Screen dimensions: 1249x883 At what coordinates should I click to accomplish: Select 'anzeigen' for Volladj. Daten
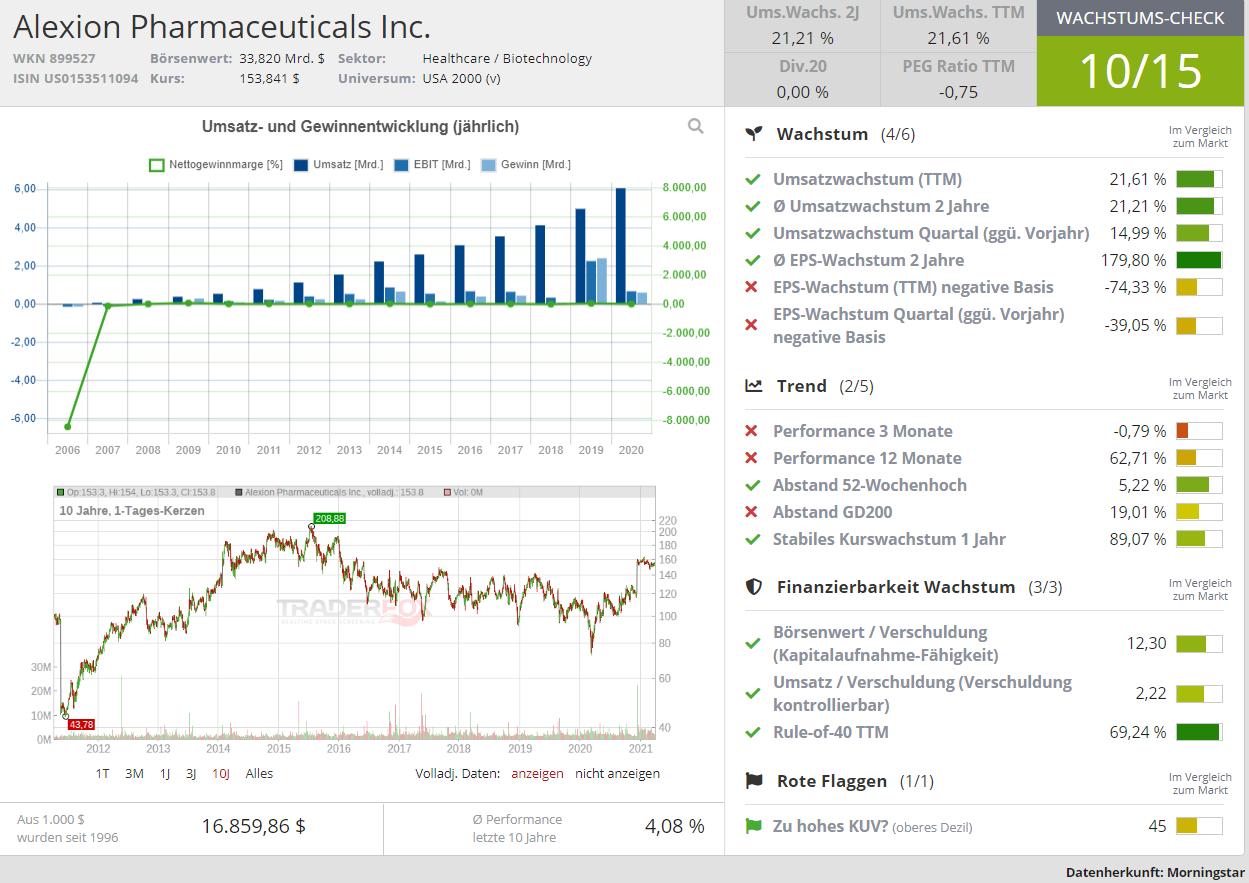pyautogui.click(x=537, y=773)
